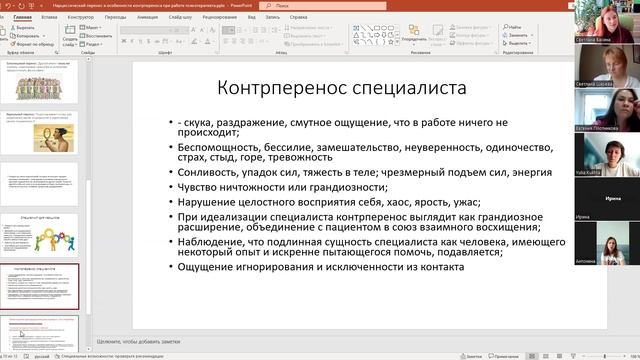Click the slide title Контрперенос специалиста

pos(342,87)
